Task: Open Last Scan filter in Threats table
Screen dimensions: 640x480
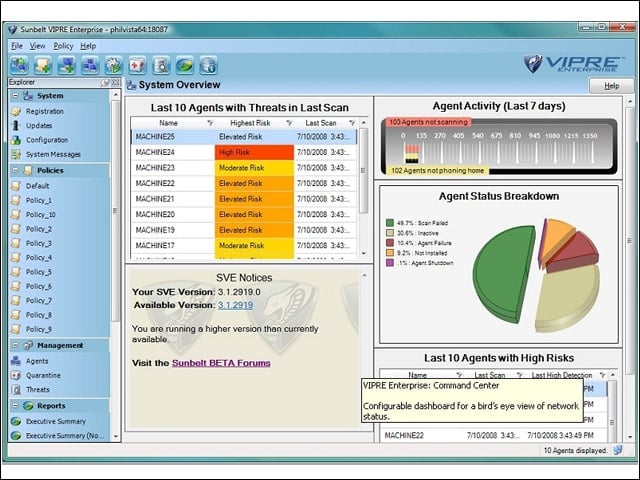Action: 352,123
